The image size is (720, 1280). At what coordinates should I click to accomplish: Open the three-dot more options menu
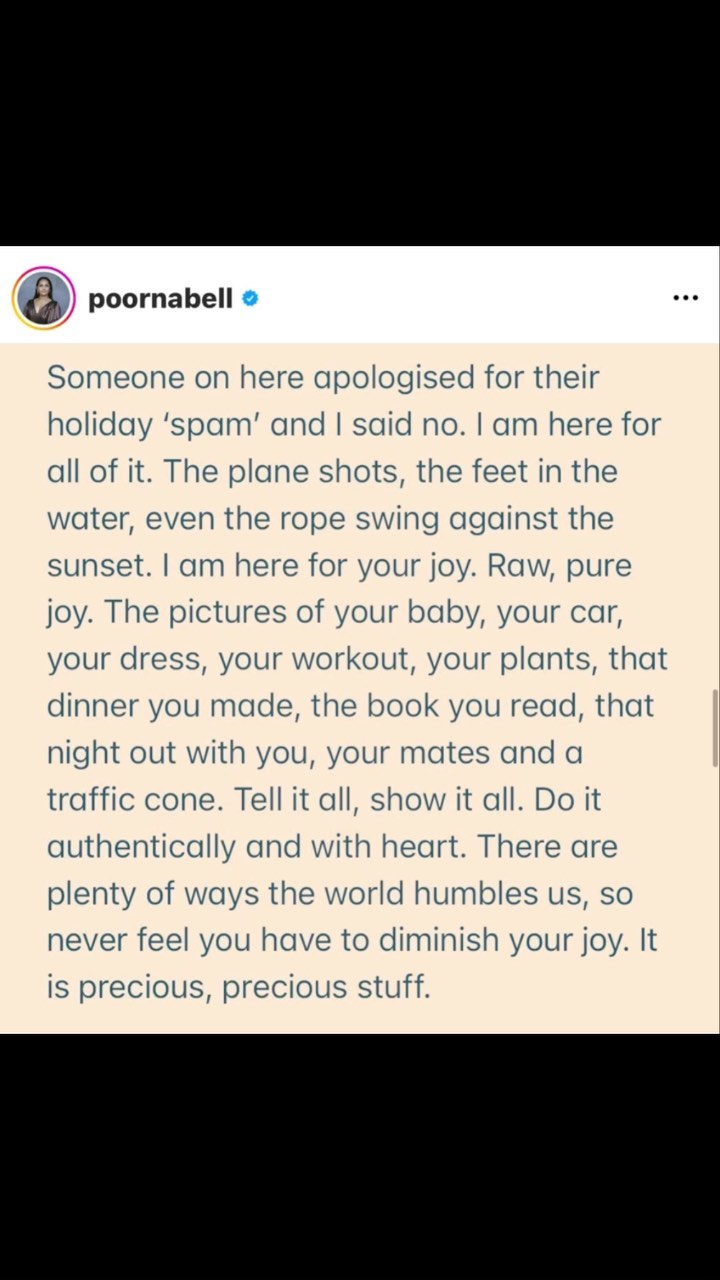tap(685, 298)
